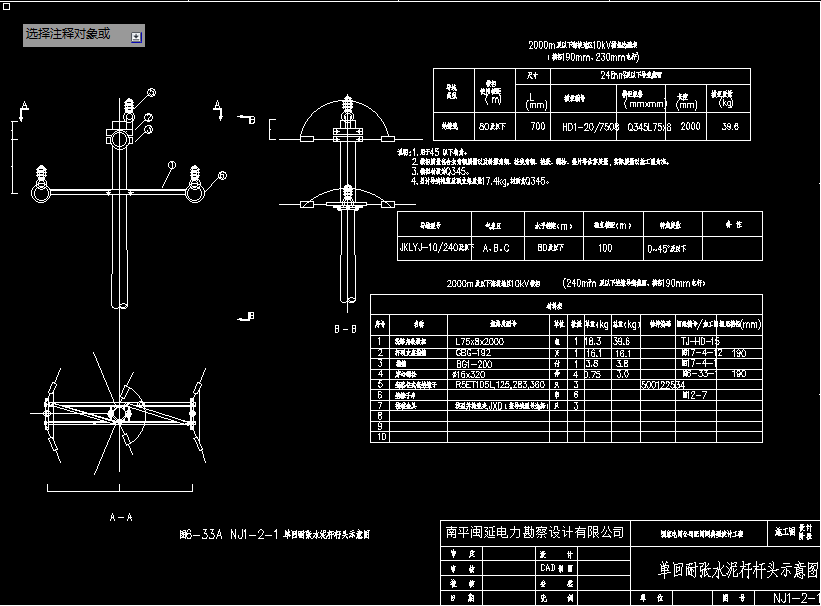The height and width of the screenshot is (606, 821).
Task: Select the "2000" cell in the top table
Action: coord(690,126)
